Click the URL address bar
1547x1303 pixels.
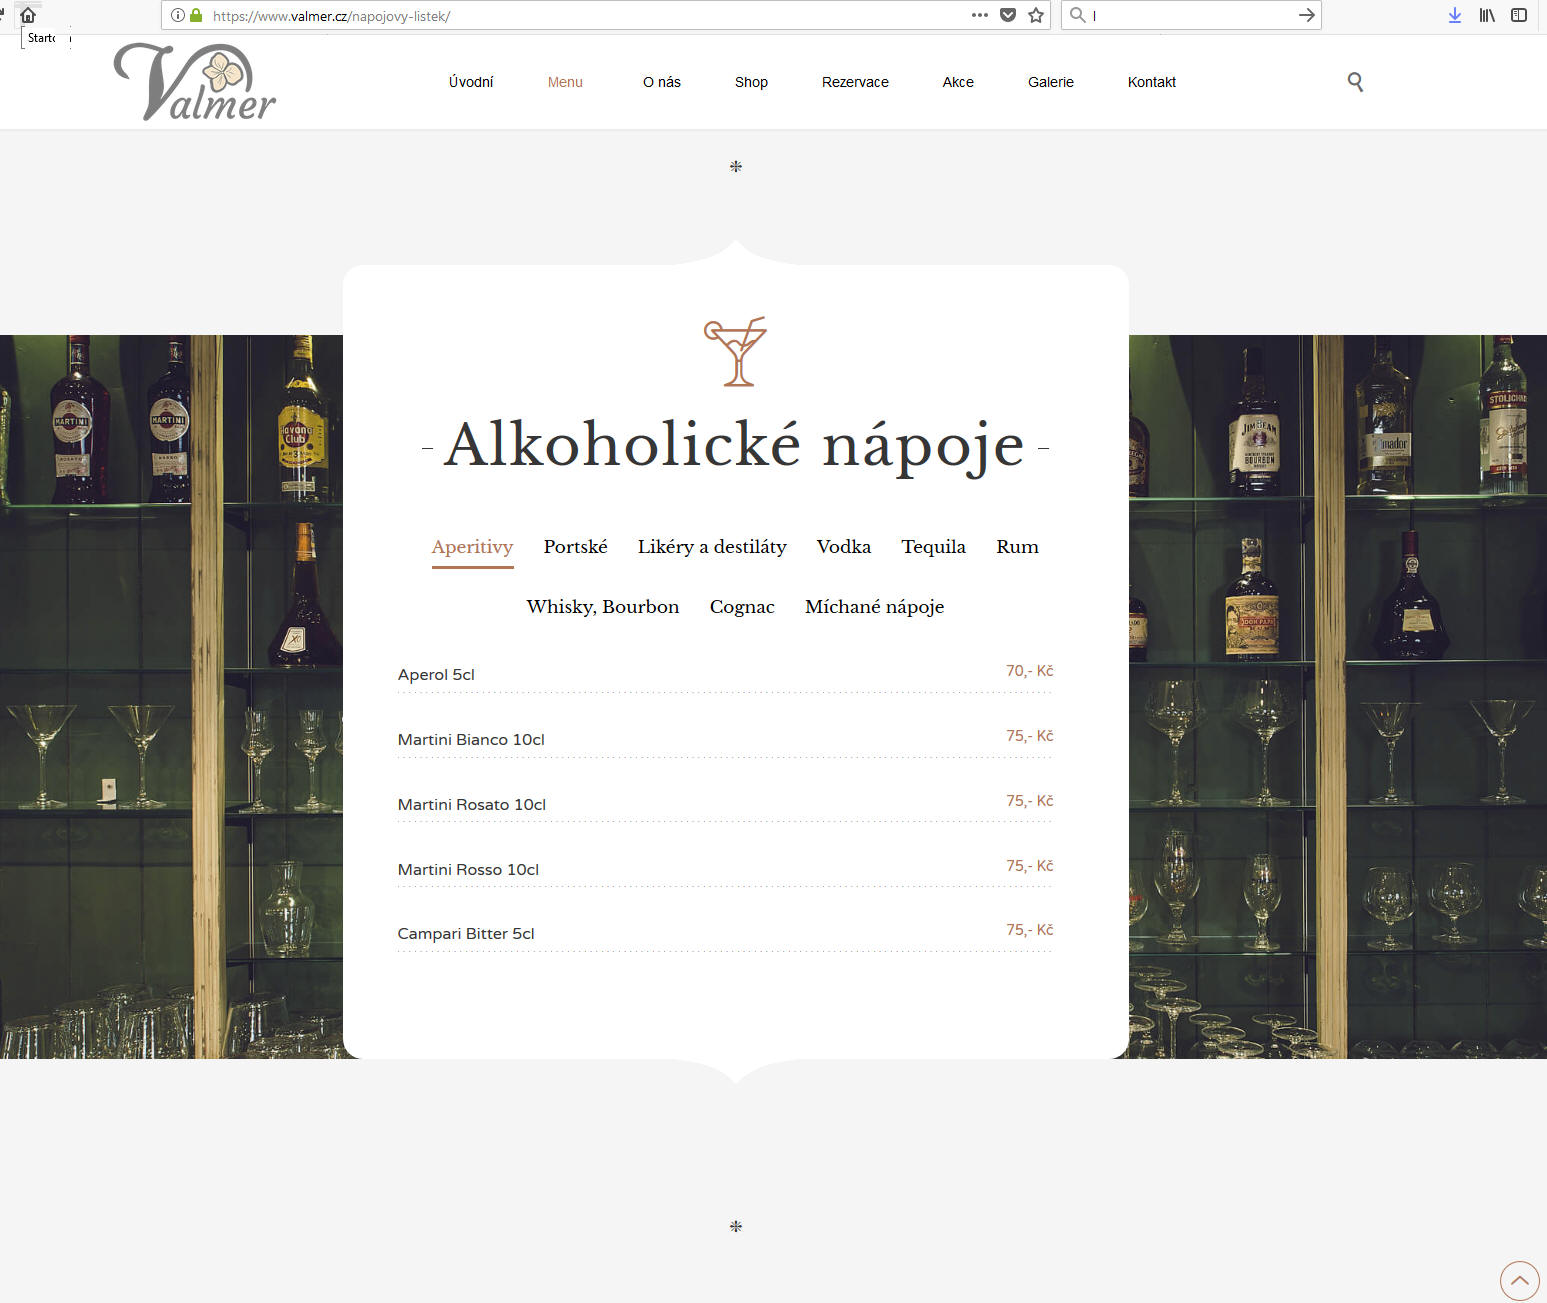pos(580,15)
